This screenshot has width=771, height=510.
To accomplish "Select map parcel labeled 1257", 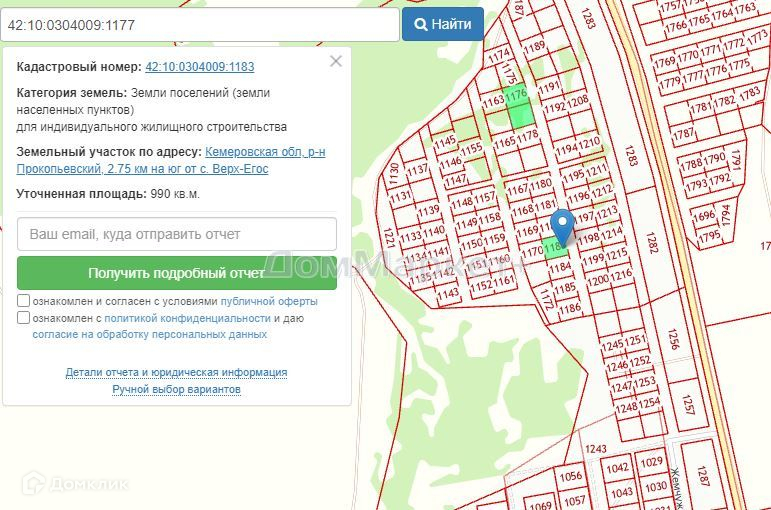I will [x=688, y=404].
